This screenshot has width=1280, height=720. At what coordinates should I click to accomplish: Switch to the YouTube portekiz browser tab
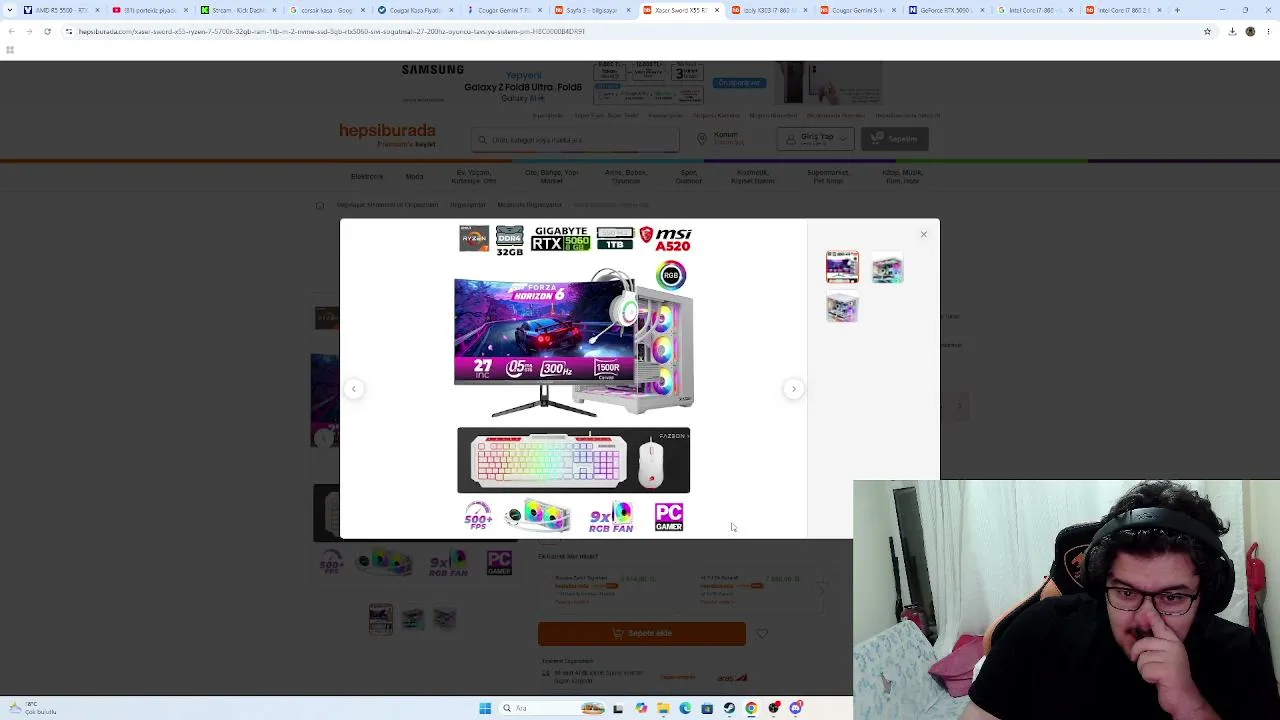150,10
